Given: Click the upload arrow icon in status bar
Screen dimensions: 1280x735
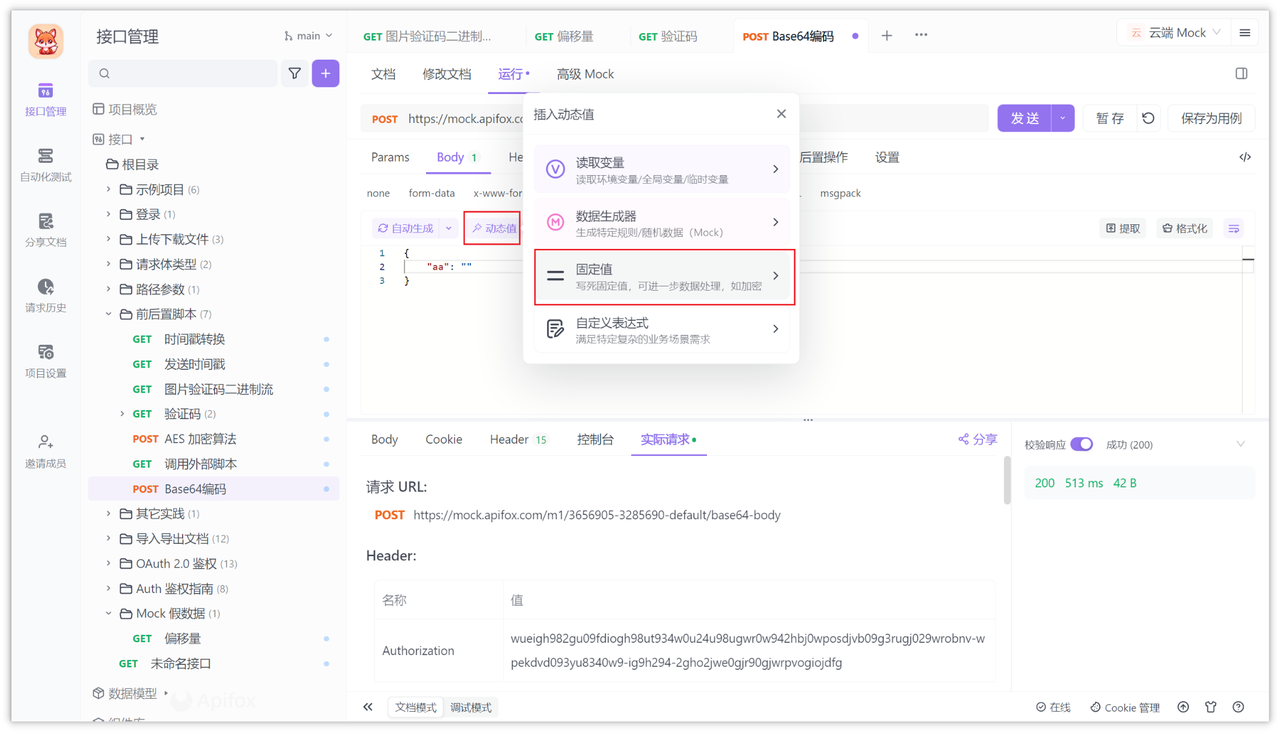Looking at the screenshot, I should point(1183,707).
